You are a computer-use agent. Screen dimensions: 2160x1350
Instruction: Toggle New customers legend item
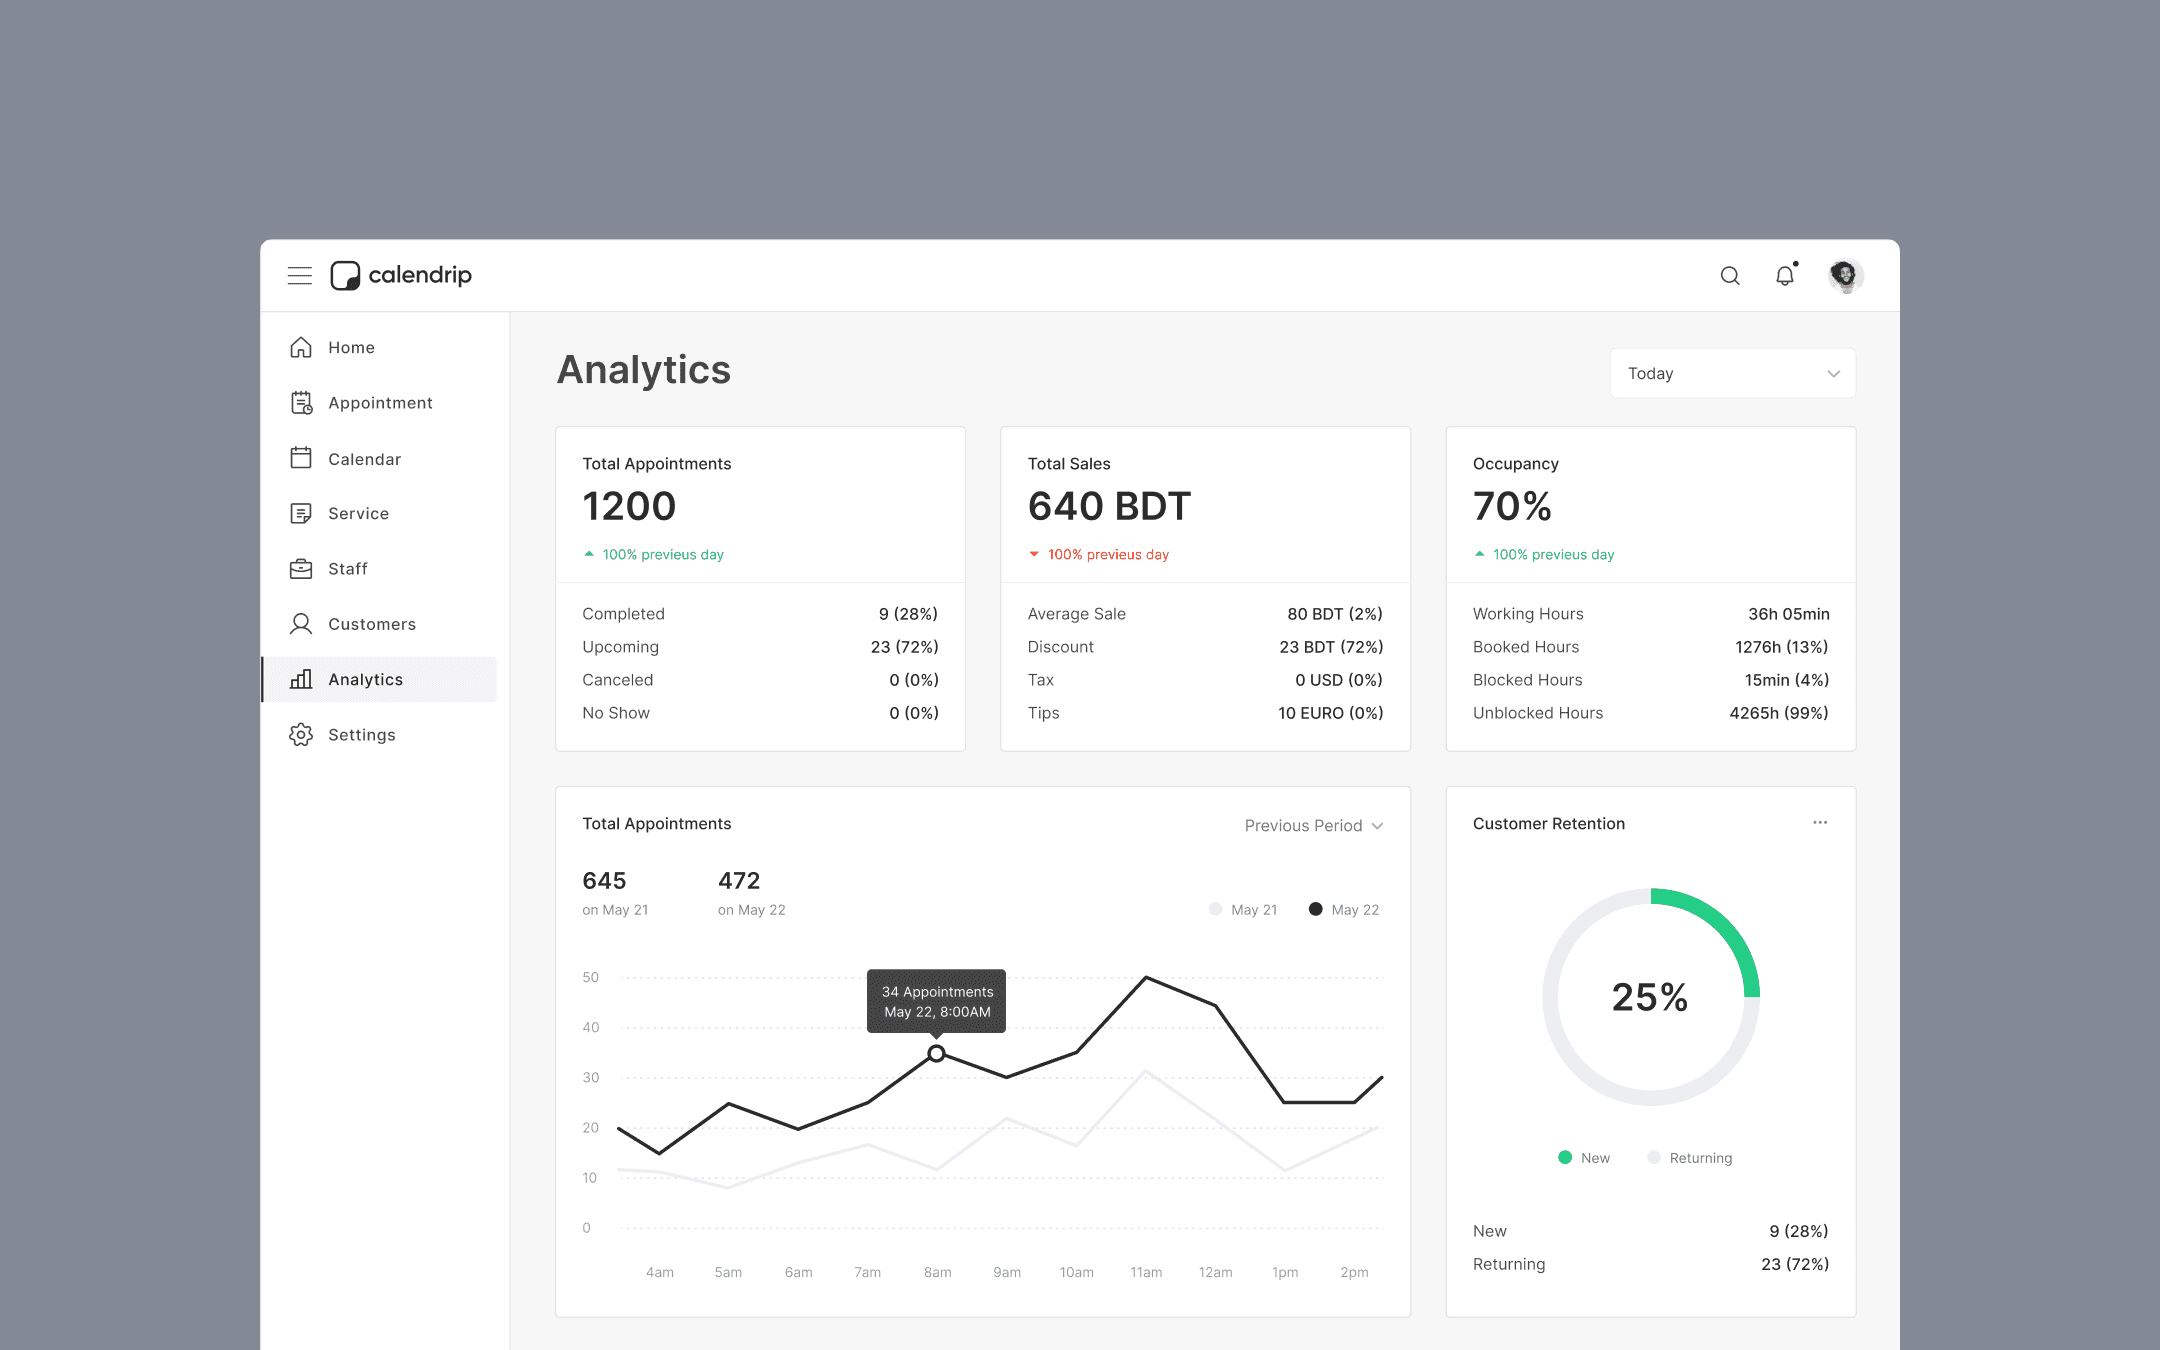pyautogui.click(x=1584, y=1158)
